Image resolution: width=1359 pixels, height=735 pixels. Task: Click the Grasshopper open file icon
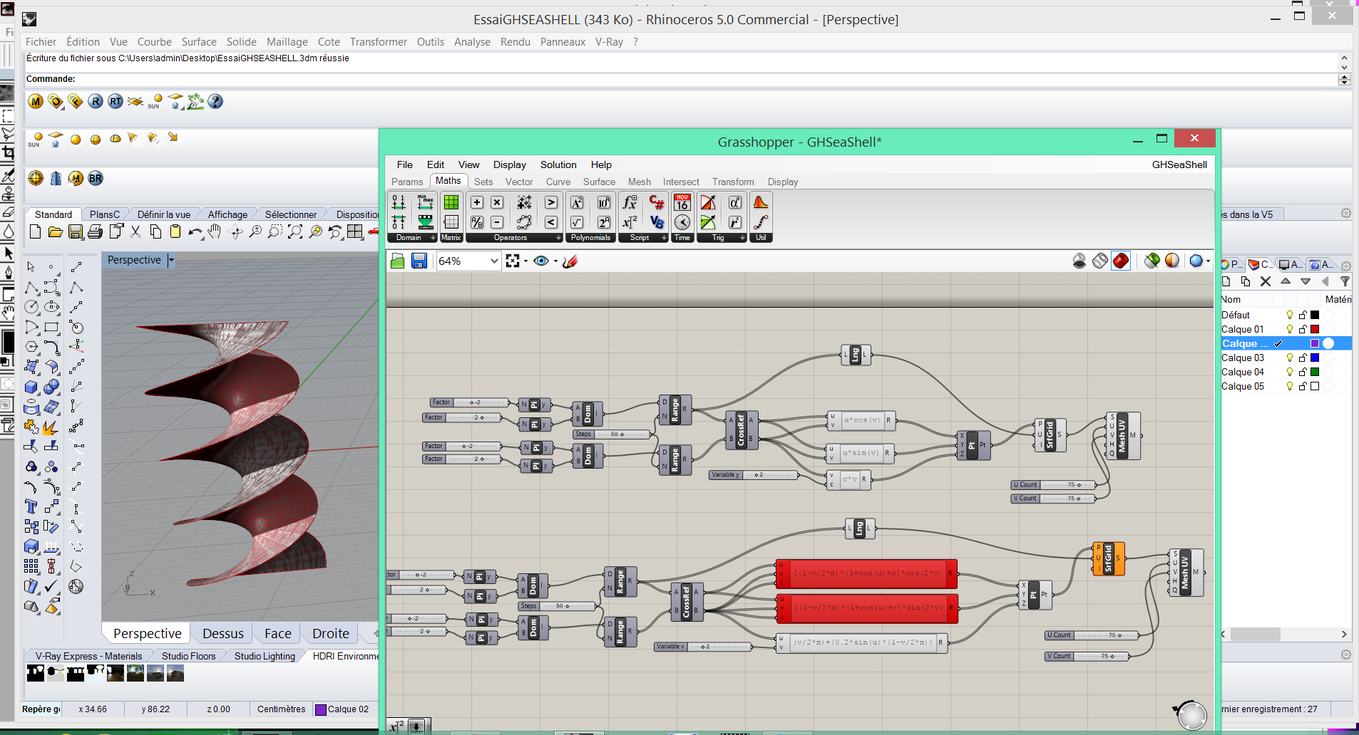coord(398,261)
